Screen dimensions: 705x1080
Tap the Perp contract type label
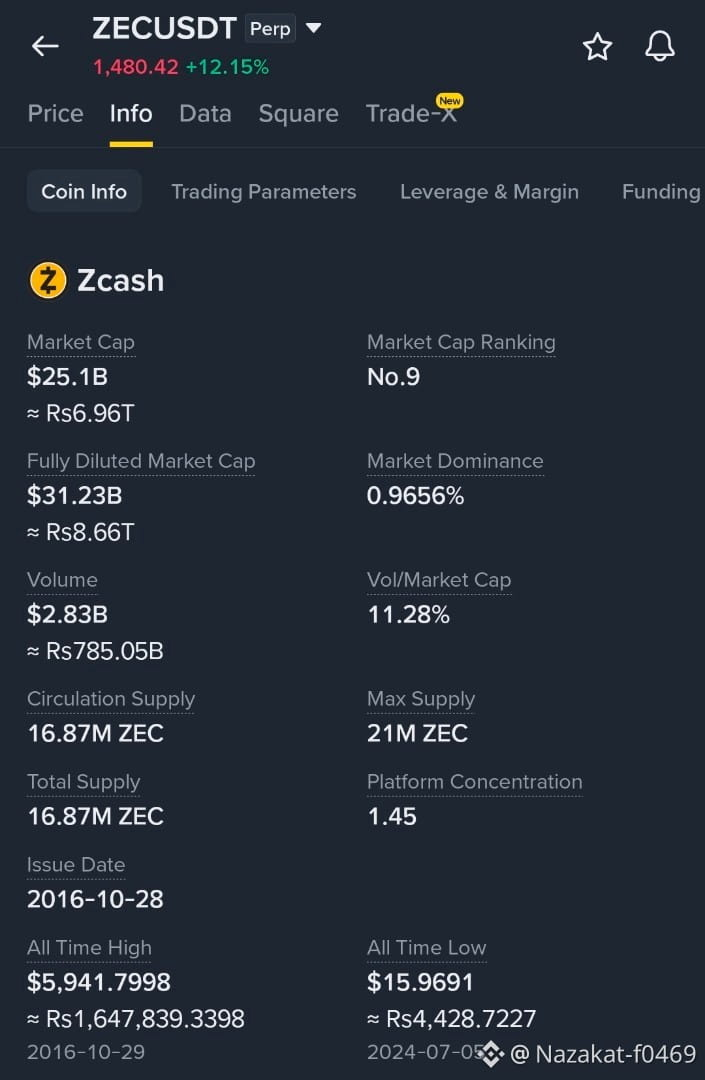tap(270, 29)
